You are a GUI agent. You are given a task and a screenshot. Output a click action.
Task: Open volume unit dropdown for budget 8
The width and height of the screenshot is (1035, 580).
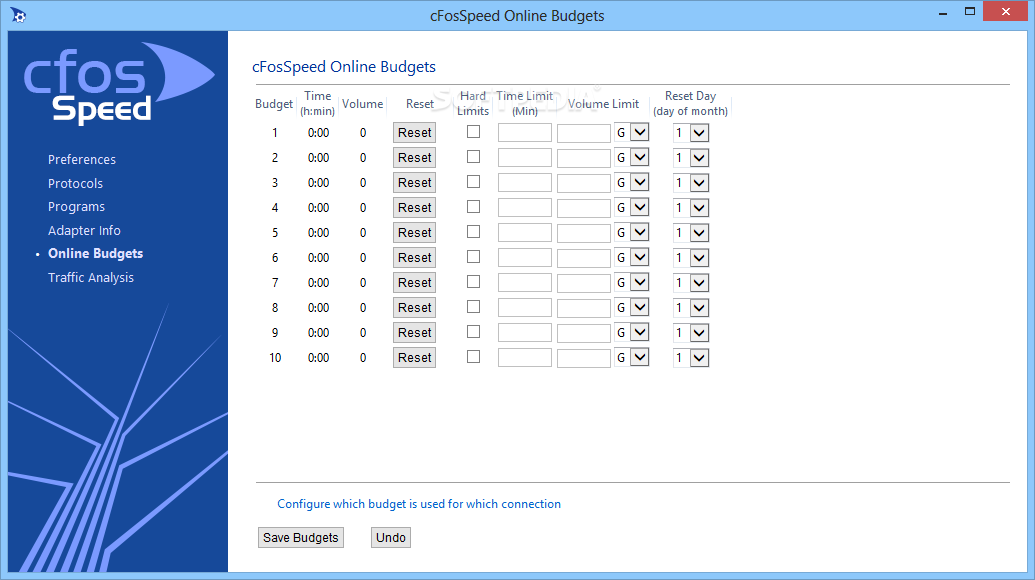pyautogui.click(x=632, y=308)
